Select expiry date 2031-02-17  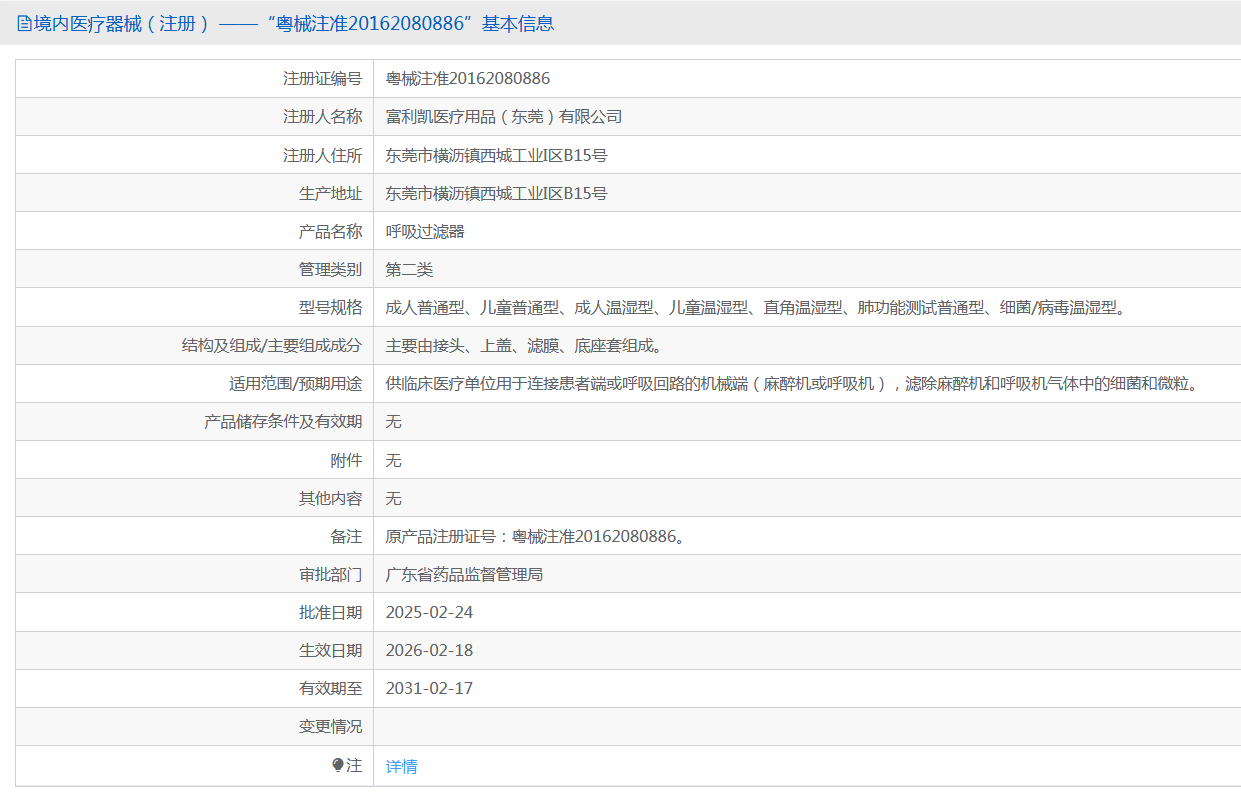[429, 688]
